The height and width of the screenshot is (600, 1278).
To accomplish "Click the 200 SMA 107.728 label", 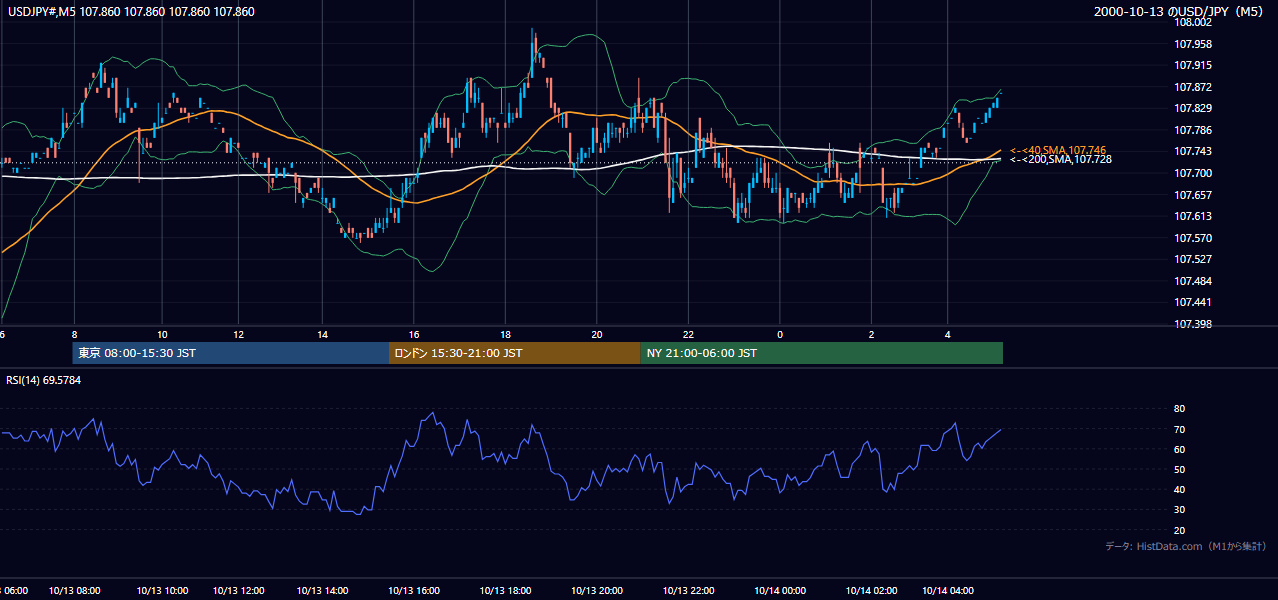I will pyautogui.click(x=1061, y=159).
